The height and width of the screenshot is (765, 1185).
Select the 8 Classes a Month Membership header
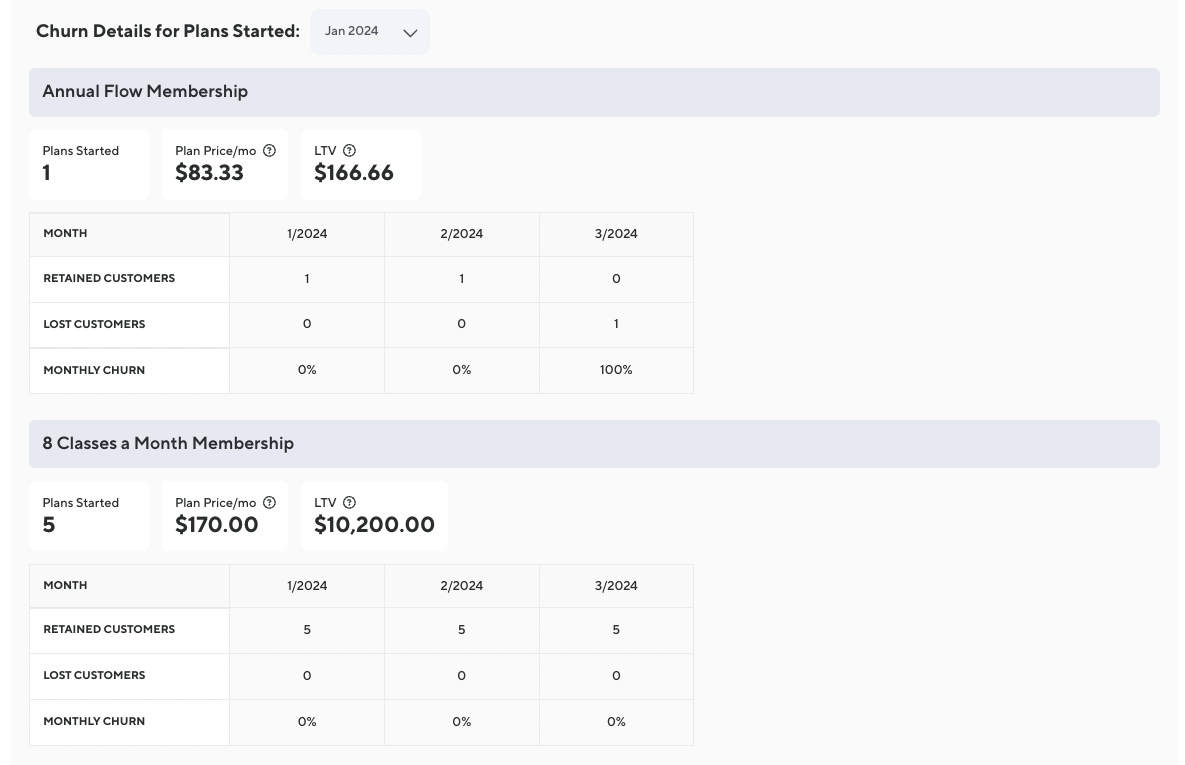click(168, 444)
